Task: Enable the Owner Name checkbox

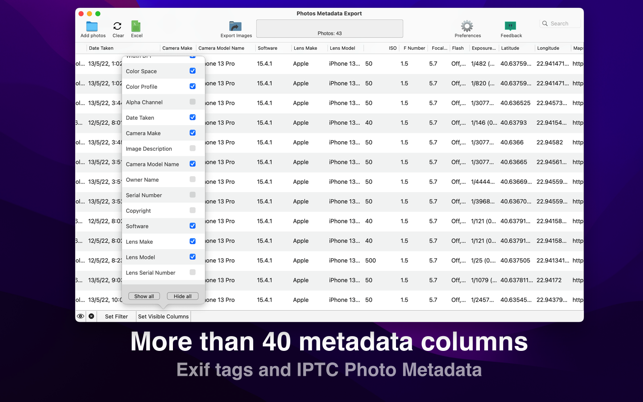Action: click(192, 179)
